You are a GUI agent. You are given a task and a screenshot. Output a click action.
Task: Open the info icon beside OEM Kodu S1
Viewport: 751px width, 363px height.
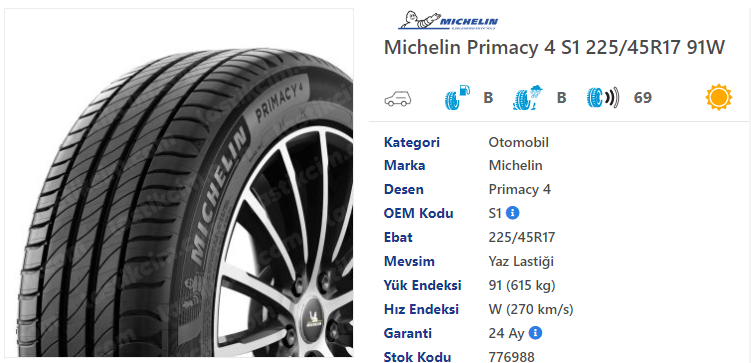tap(512, 213)
